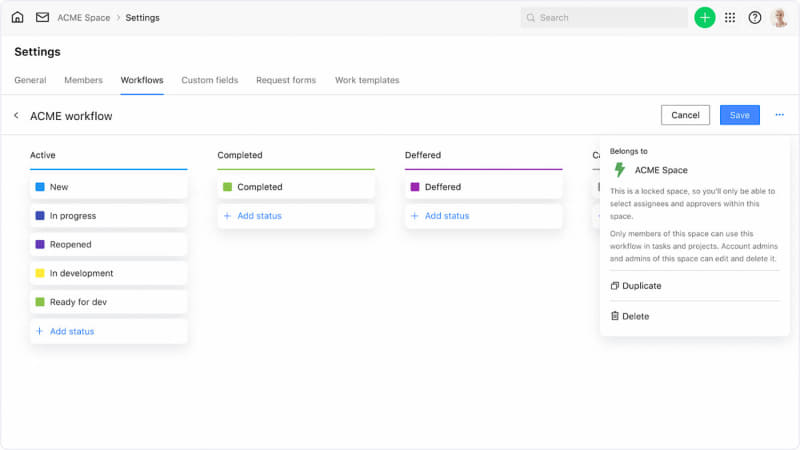
Task: Open the Custom fields tab
Action: (x=209, y=80)
